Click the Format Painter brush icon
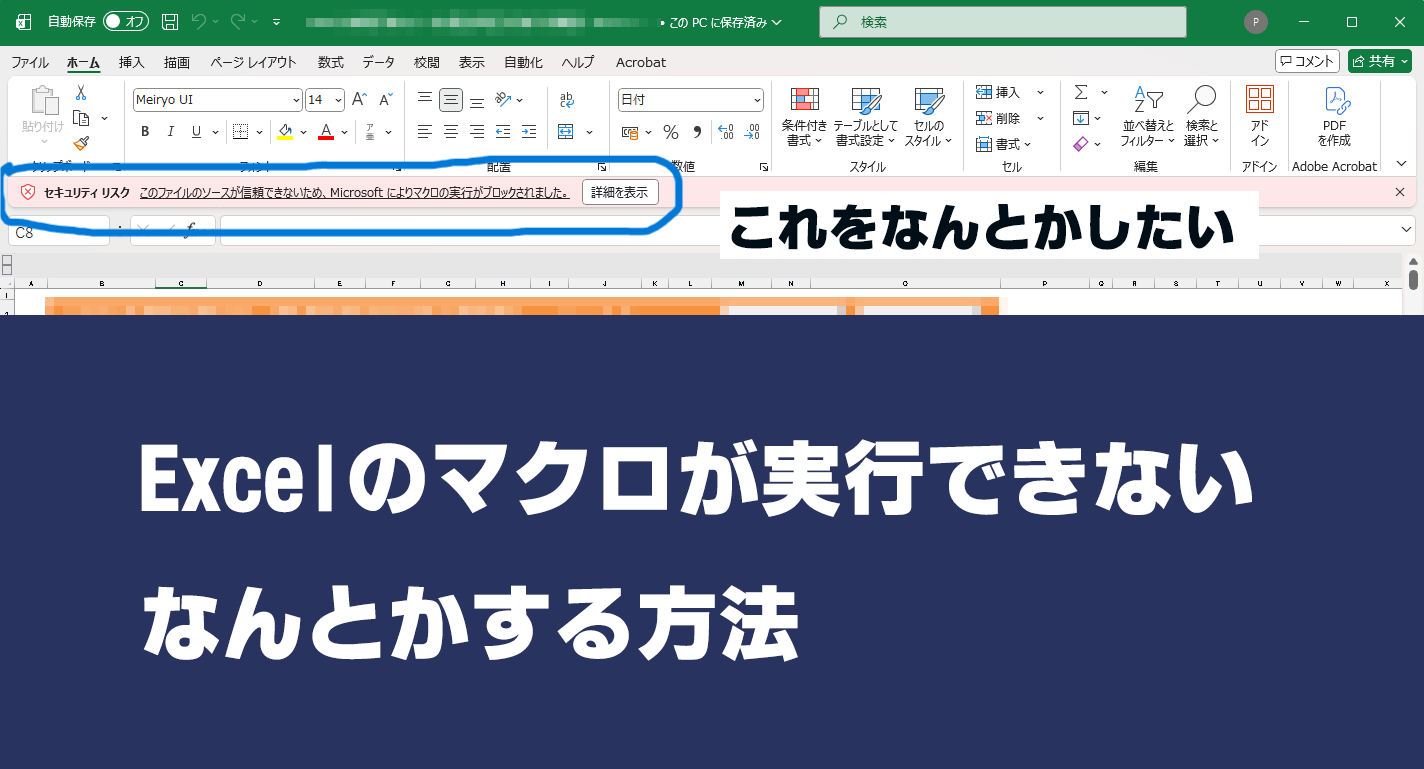This screenshot has height=769, width=1424. [x=81, y=143]
